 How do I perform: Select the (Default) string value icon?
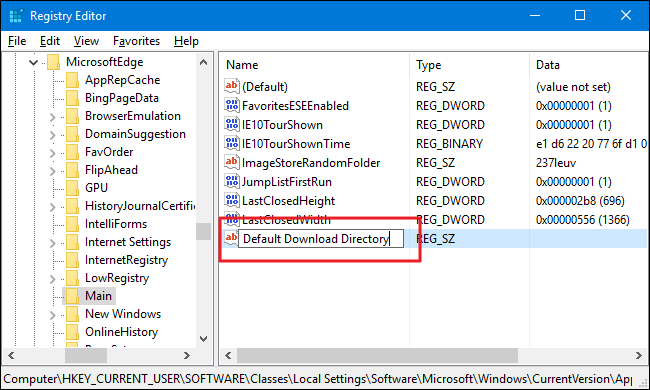[x=232, y=86]
